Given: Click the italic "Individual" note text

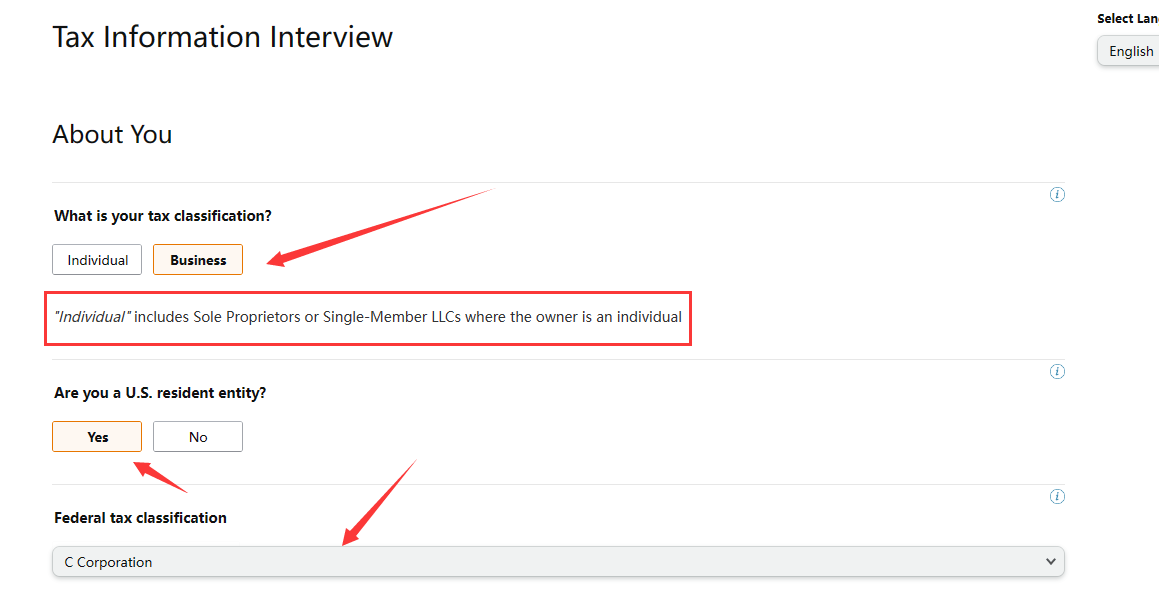Looking at the screenshot, I should tap(93, 316).
